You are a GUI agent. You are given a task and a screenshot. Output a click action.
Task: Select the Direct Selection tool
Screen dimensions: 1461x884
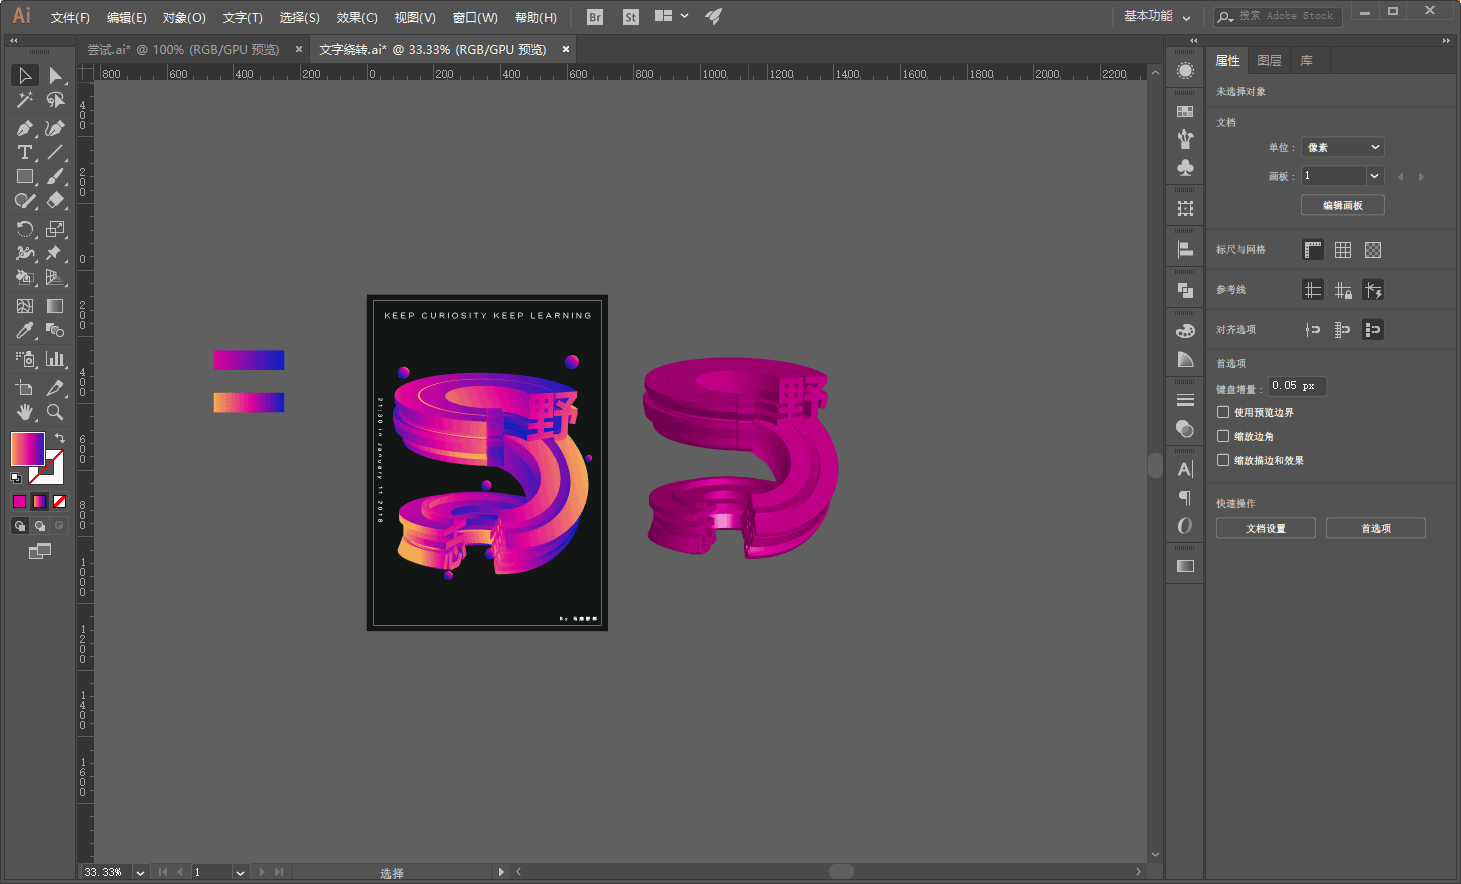[55, 76]
